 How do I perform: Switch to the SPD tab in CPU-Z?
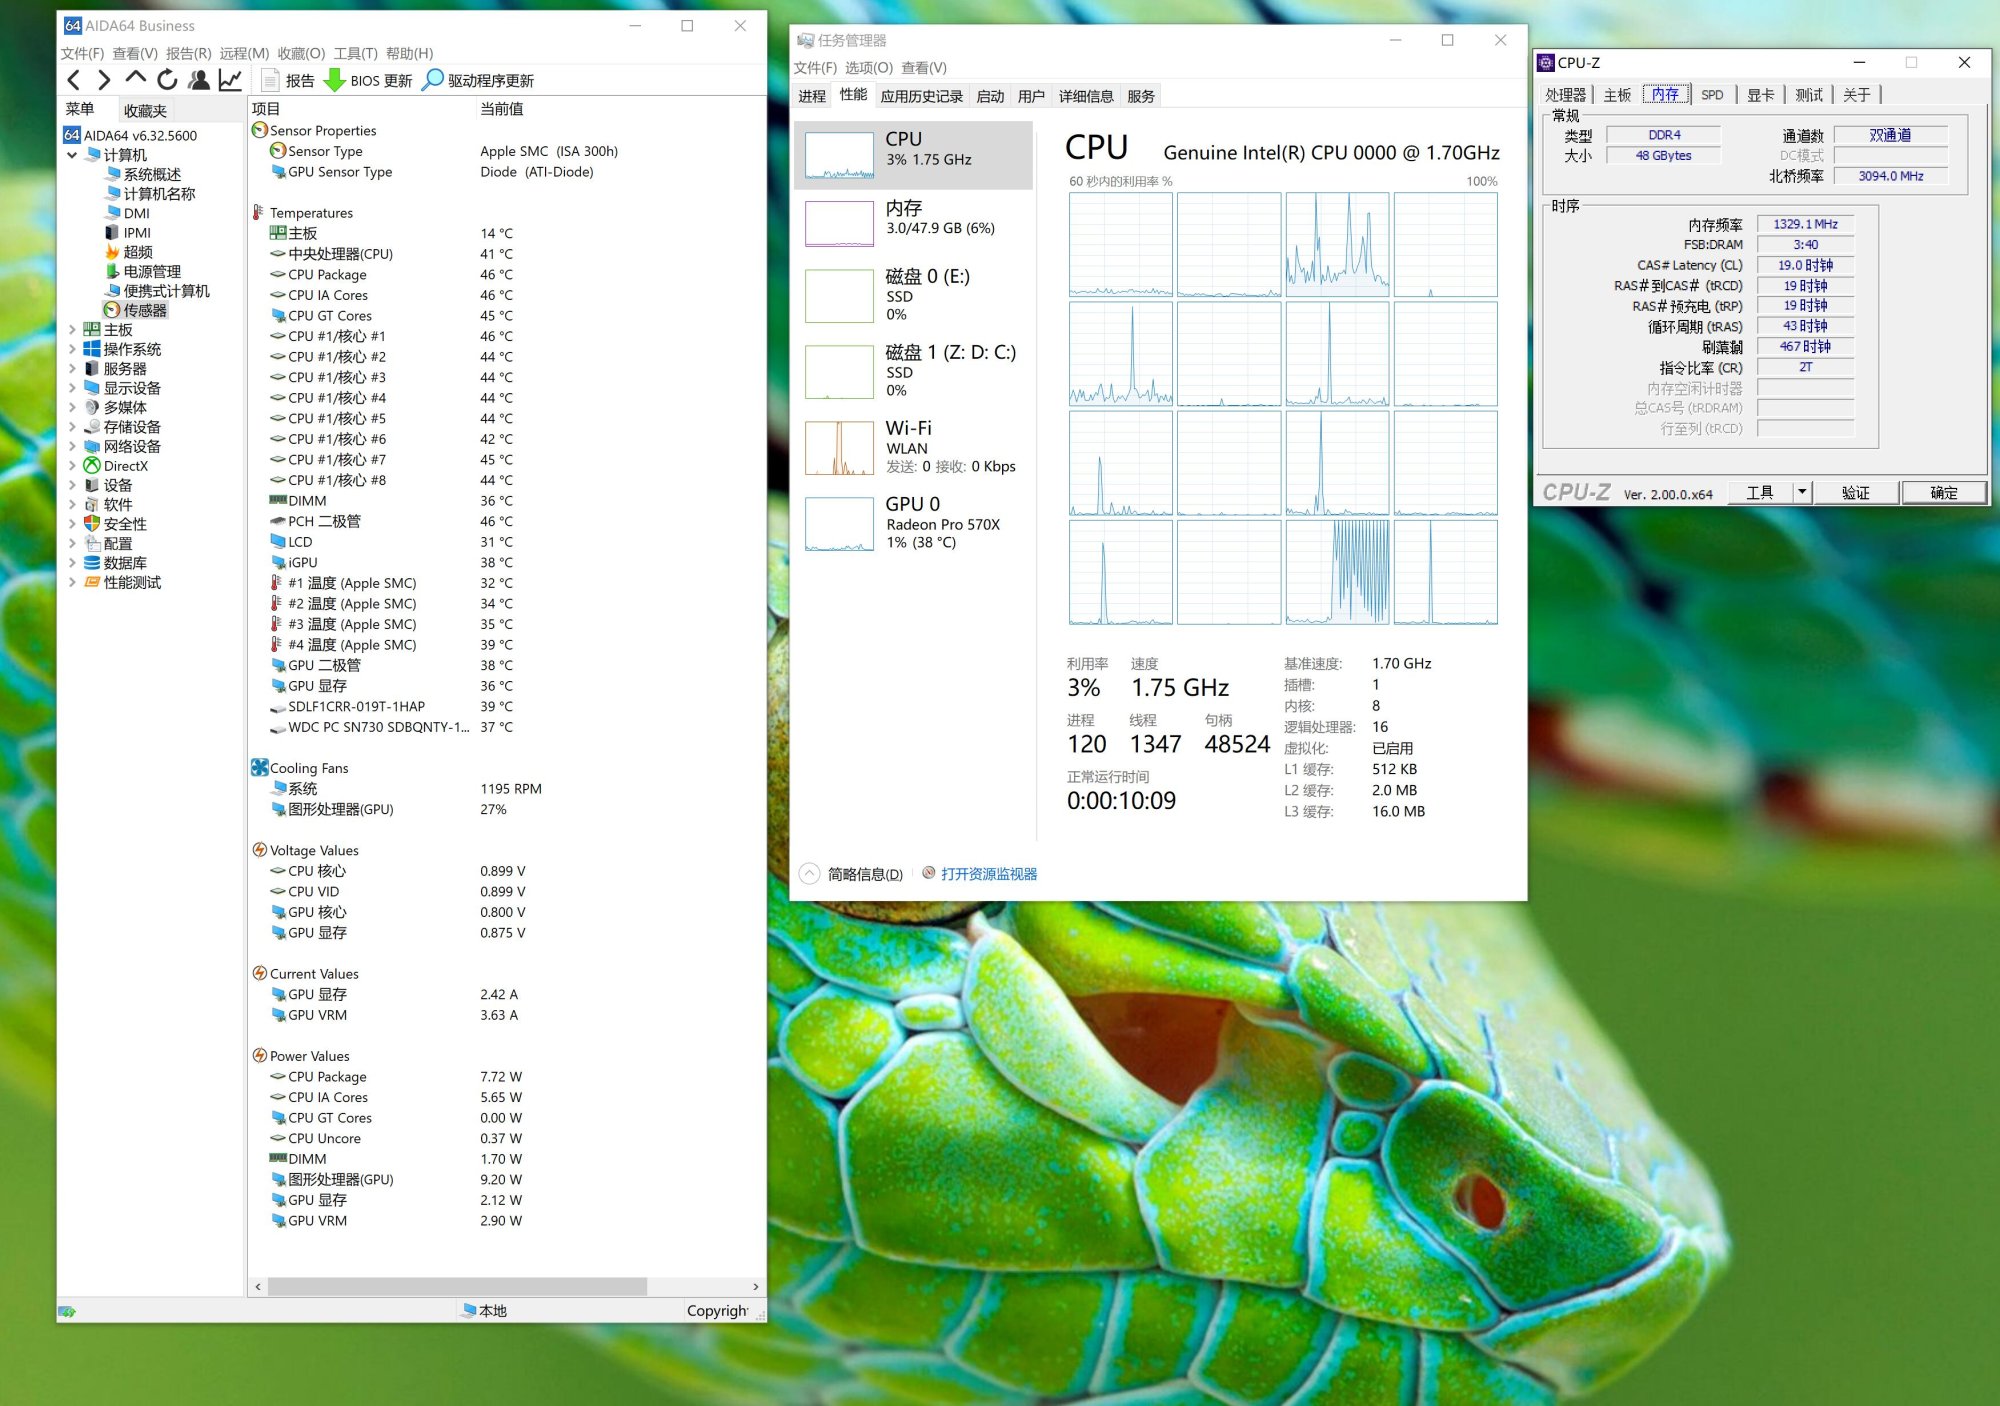coord(1712,95)
